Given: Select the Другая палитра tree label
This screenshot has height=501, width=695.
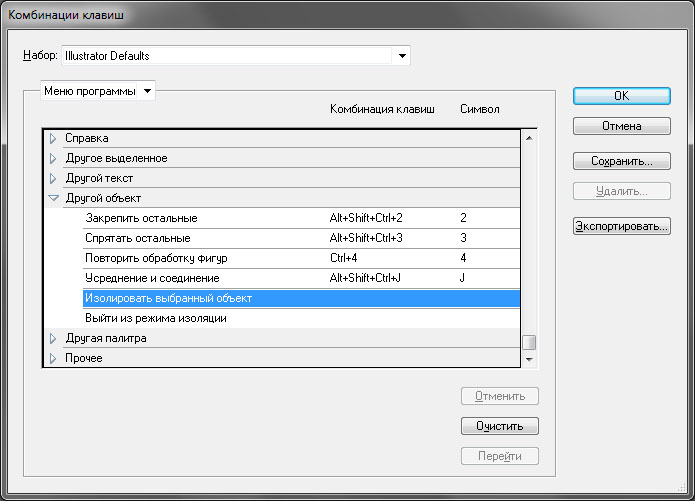Looking at the screenshot, I should 106,338.
